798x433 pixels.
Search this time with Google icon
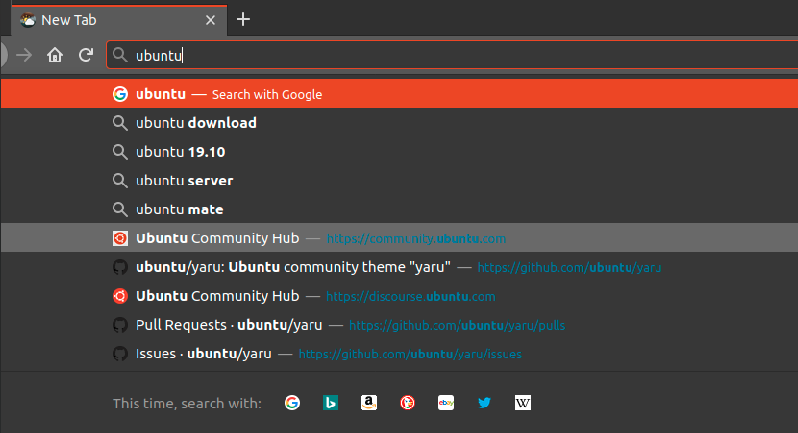292,402
